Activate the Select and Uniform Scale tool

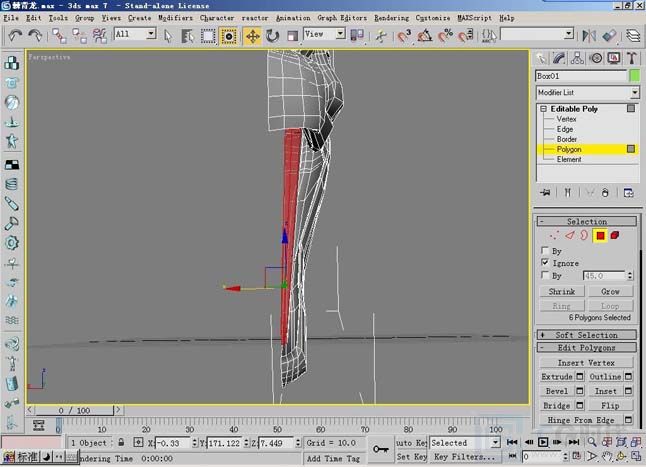(x=293, y=36)
